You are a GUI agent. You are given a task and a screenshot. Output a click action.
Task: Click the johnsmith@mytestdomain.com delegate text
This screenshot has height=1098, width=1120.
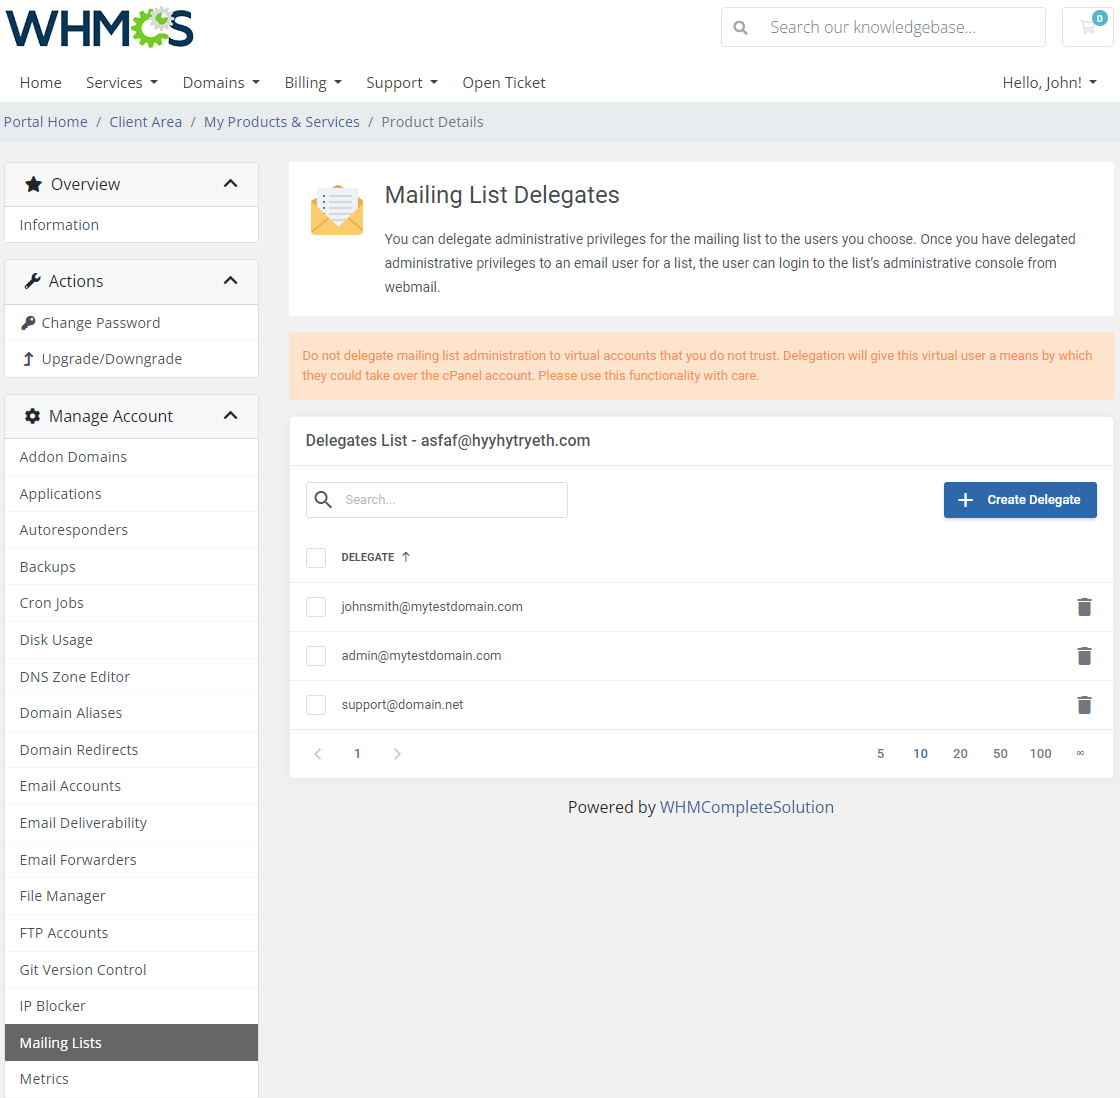(x=431, y=607)
